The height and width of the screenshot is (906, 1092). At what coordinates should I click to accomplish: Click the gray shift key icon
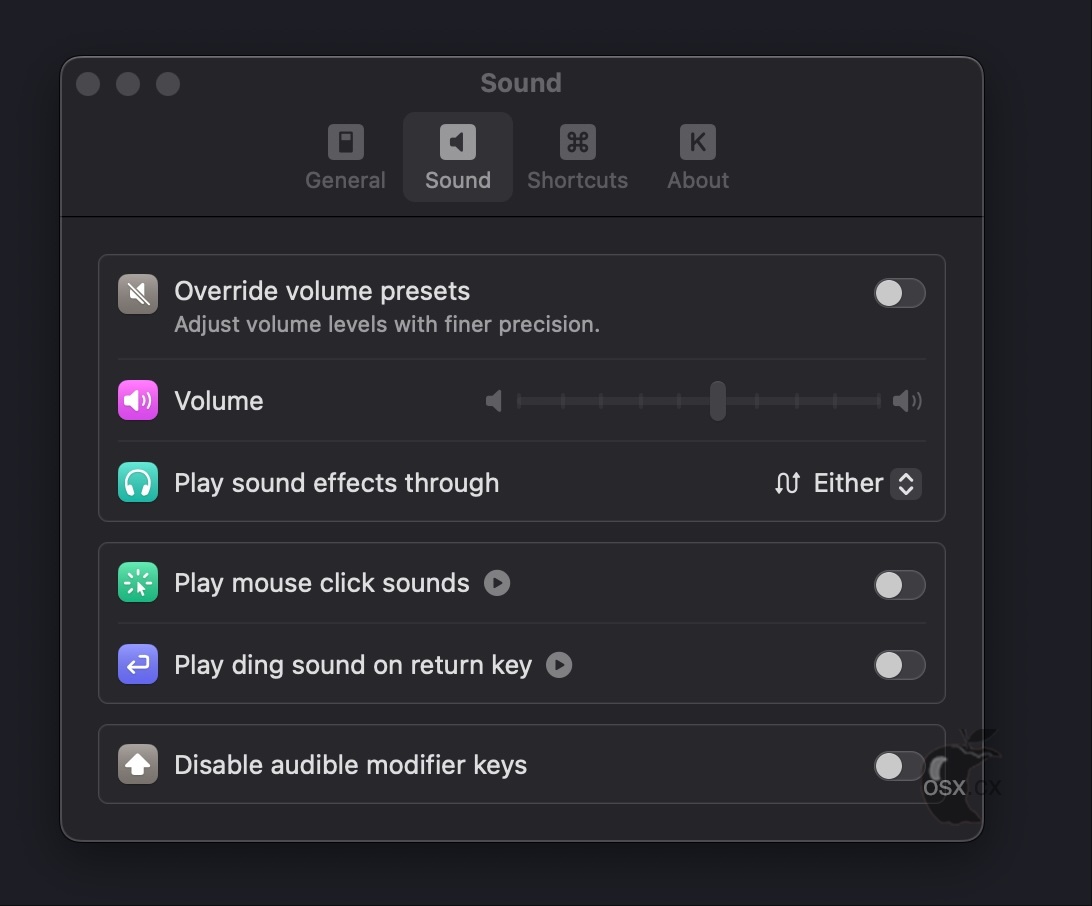pyautogui.click(x=137, y=764)
